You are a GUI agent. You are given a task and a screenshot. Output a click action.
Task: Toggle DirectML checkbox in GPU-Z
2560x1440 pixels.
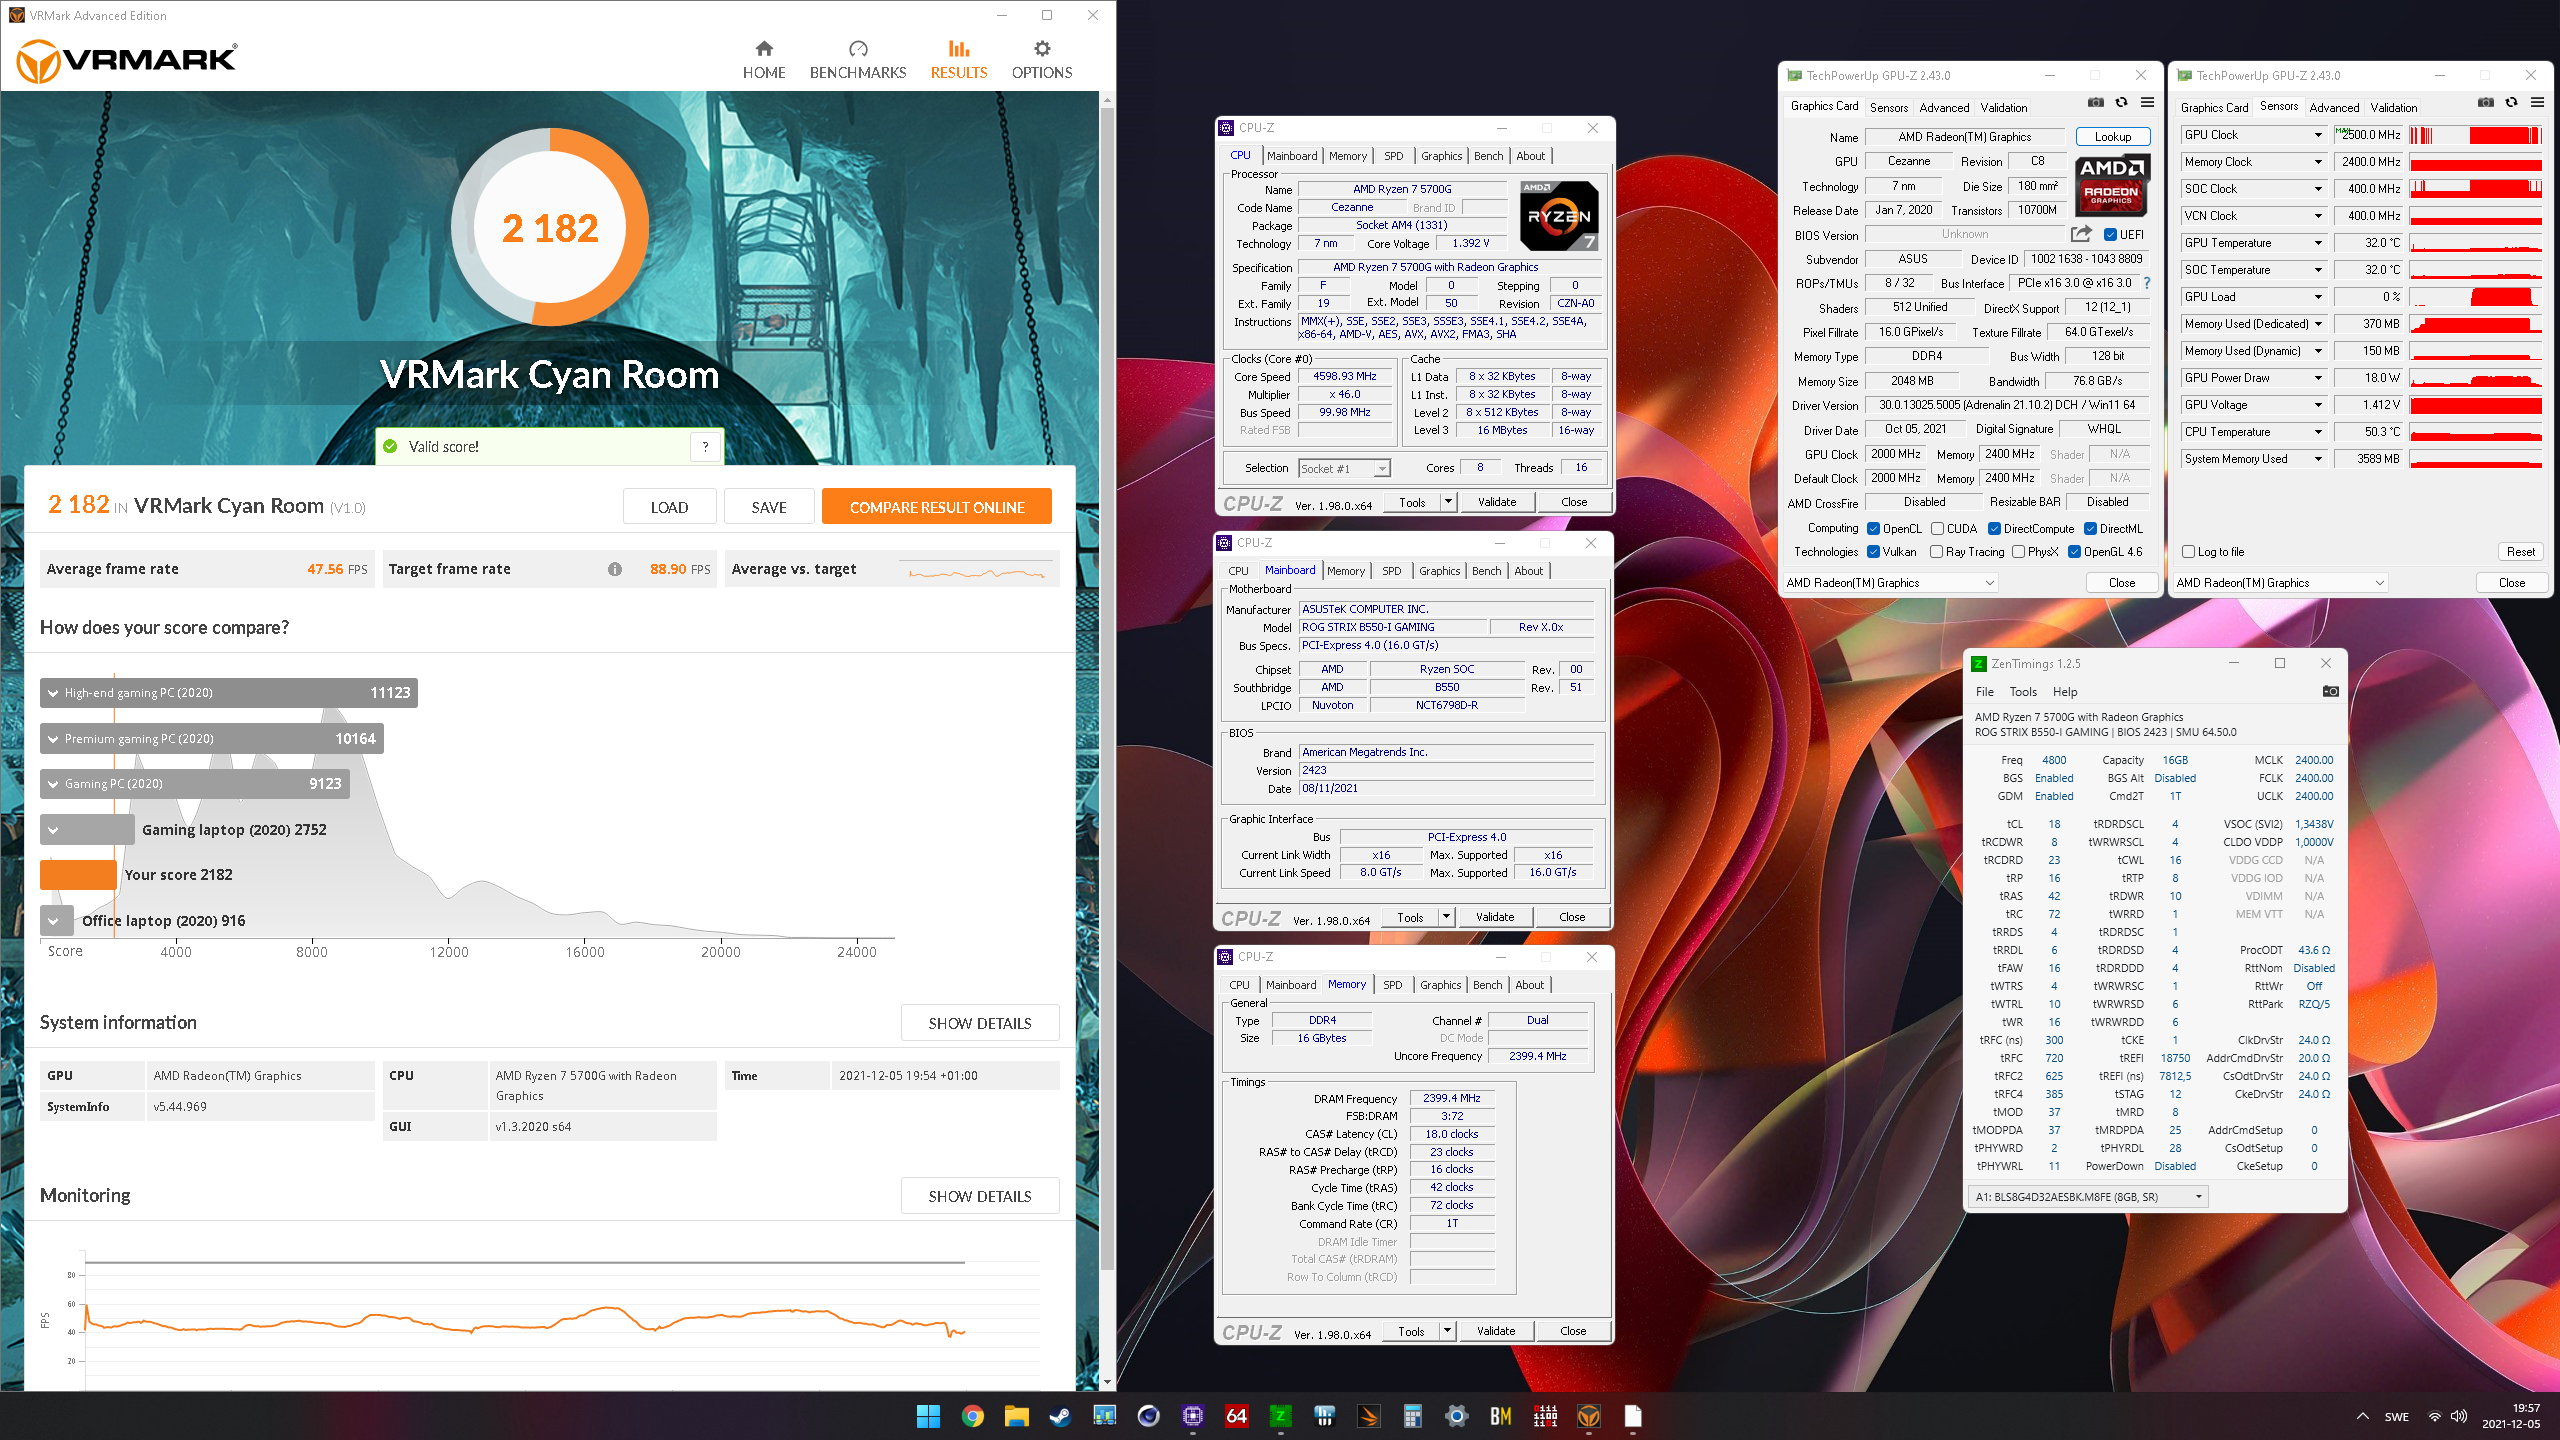pyautogui.click(x=2090, y=529)
